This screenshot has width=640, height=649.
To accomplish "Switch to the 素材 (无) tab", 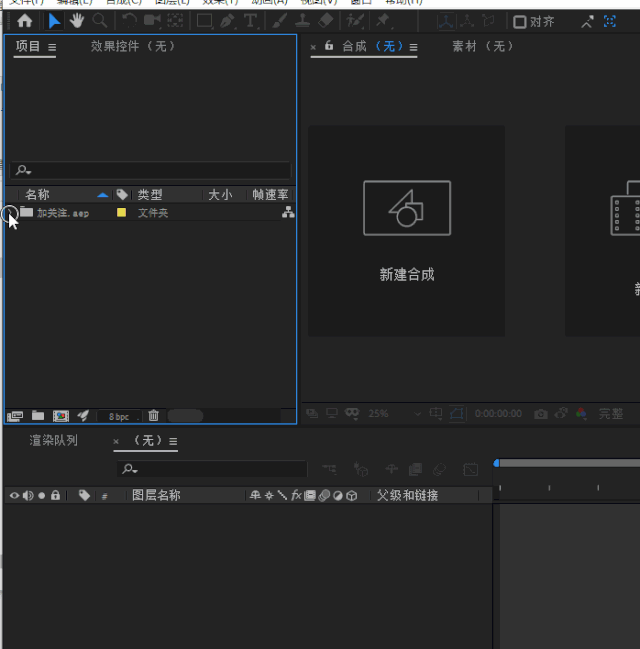I will [483, 46].
